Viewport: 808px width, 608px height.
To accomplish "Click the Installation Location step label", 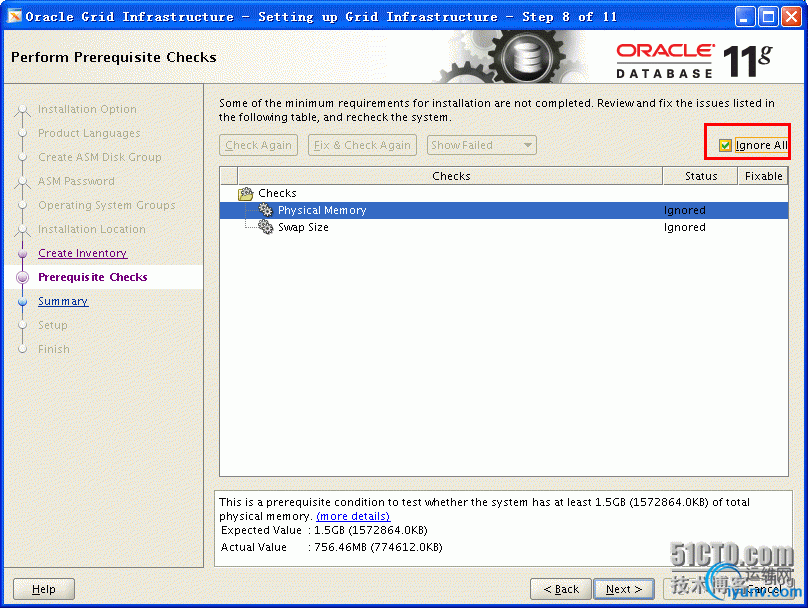I will tap(92, 229).
